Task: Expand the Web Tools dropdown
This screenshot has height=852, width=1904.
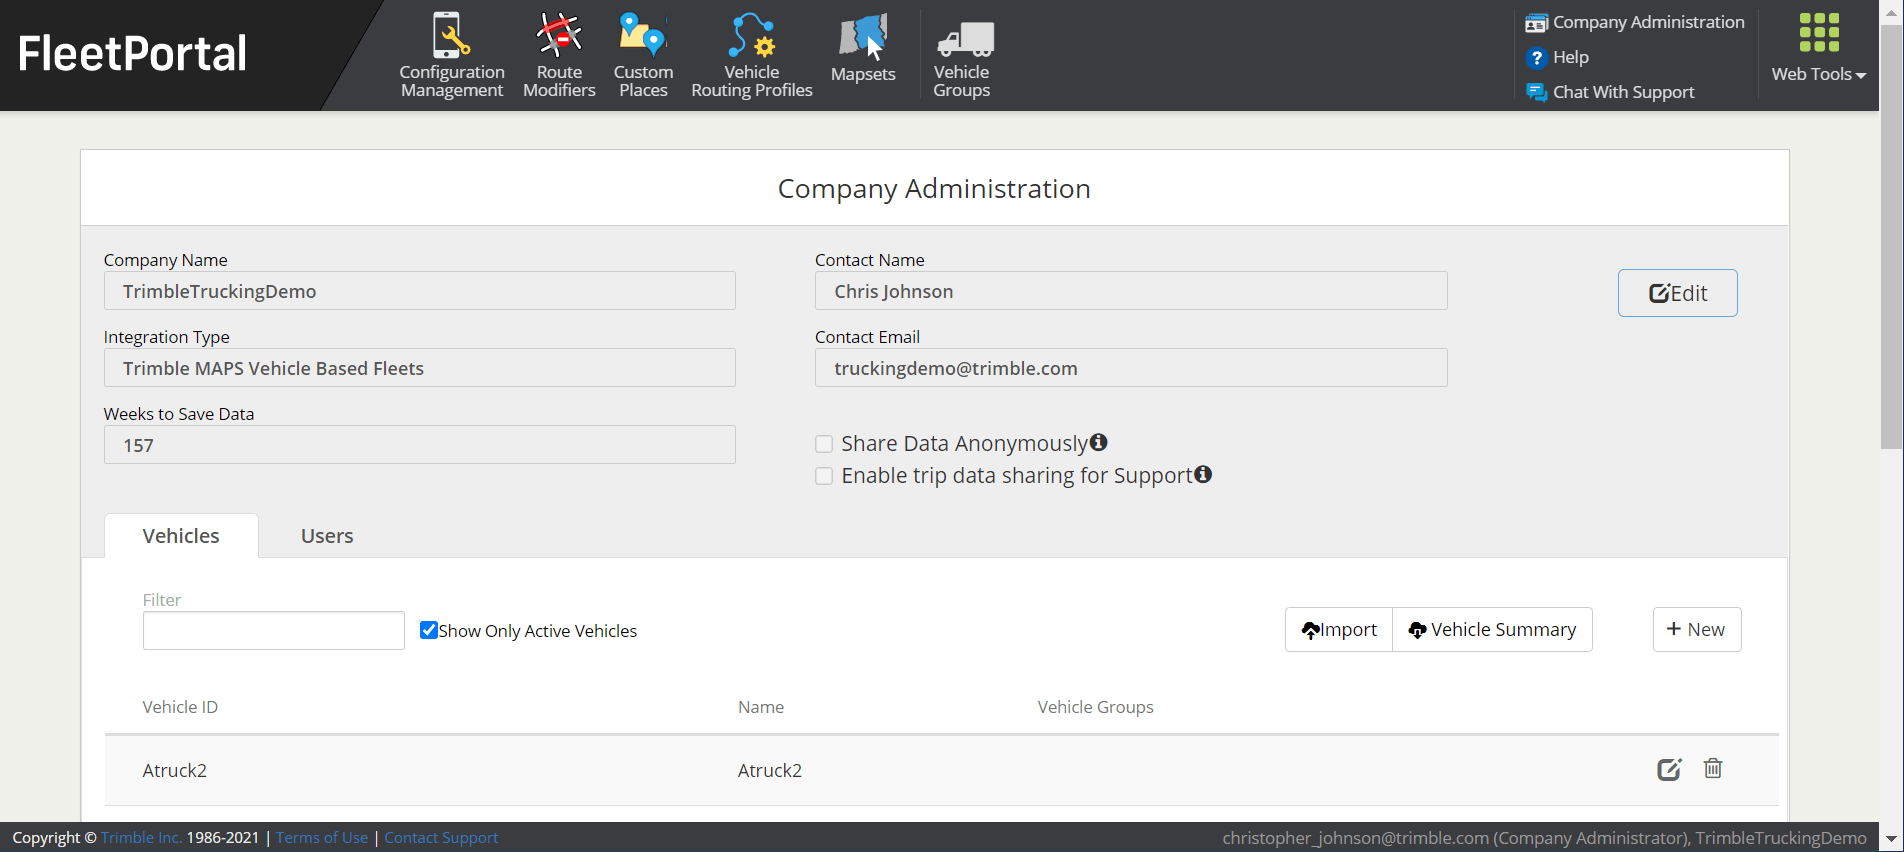Action: tap(1819, 50)
